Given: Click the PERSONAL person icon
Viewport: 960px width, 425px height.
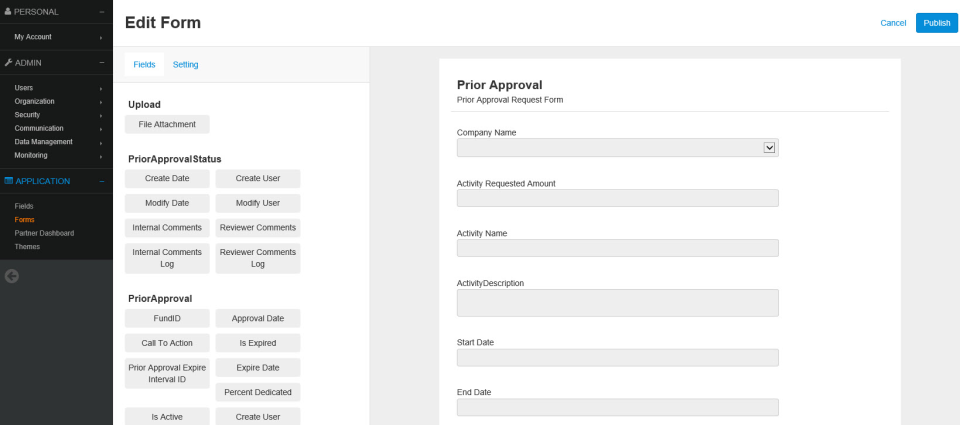Looking at the screenshot, I should [8, 11].
